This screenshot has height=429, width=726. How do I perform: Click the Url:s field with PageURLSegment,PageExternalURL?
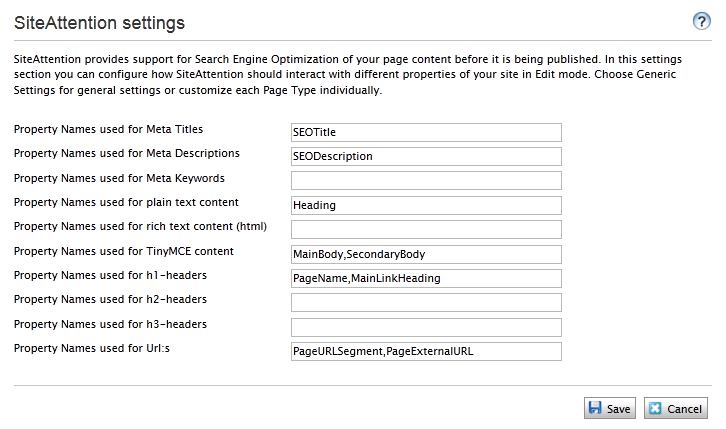pyautogui.click(x=426, y=351)
